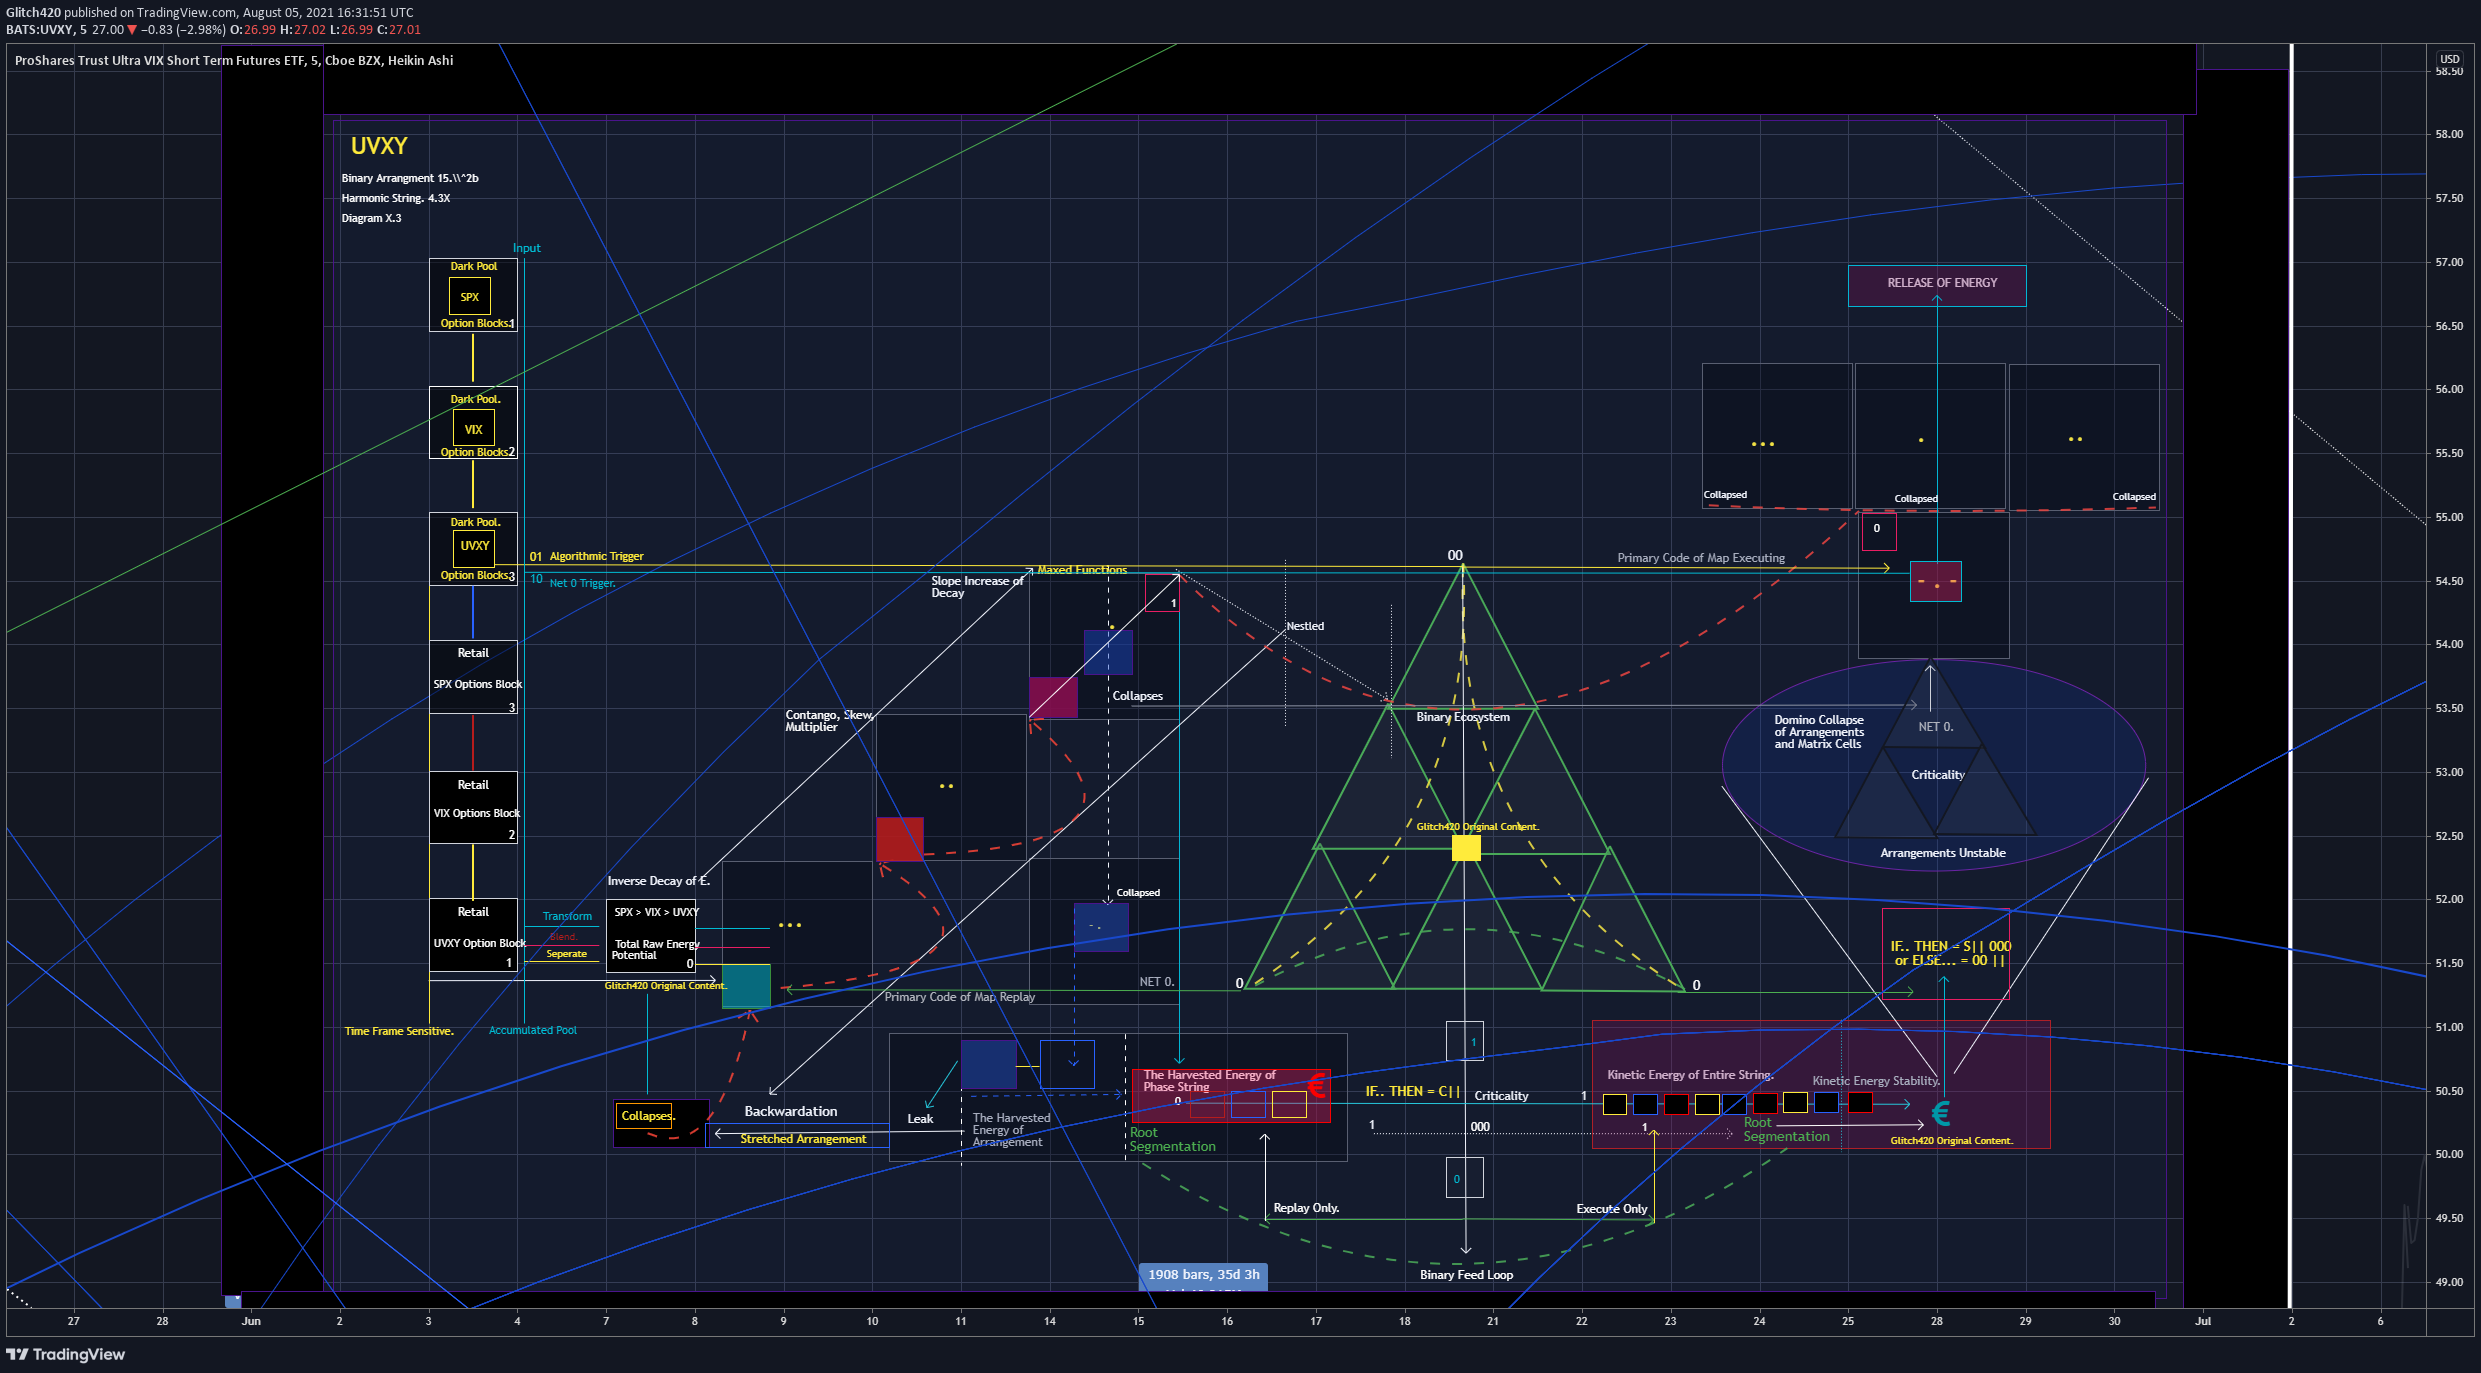Click the 'Binary Feed Loop' label
The image size is (2481, 1373).
point(1466,1275)
